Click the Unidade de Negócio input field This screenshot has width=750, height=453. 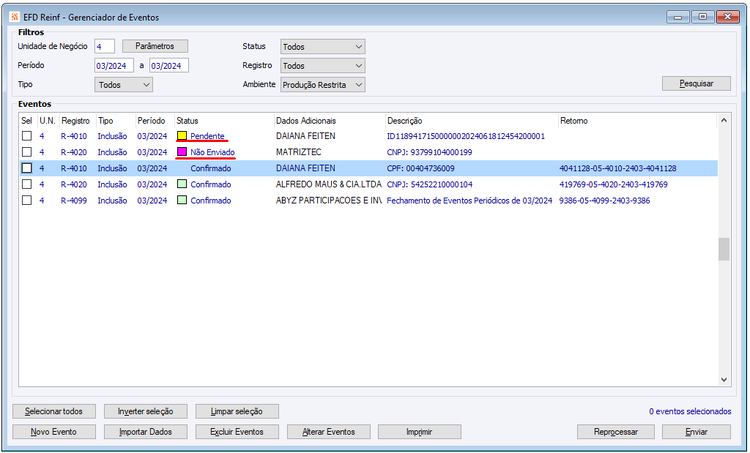point(104,46)
